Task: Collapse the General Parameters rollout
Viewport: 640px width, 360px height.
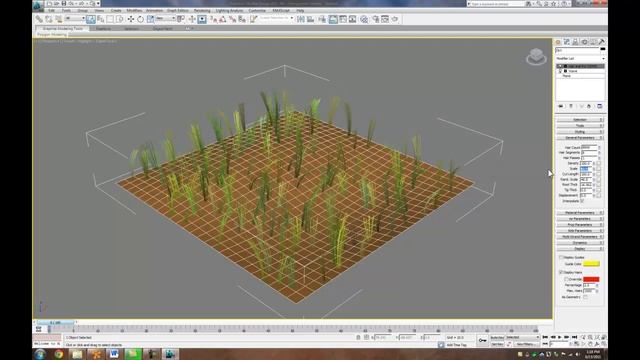Action: pos(580,138)
